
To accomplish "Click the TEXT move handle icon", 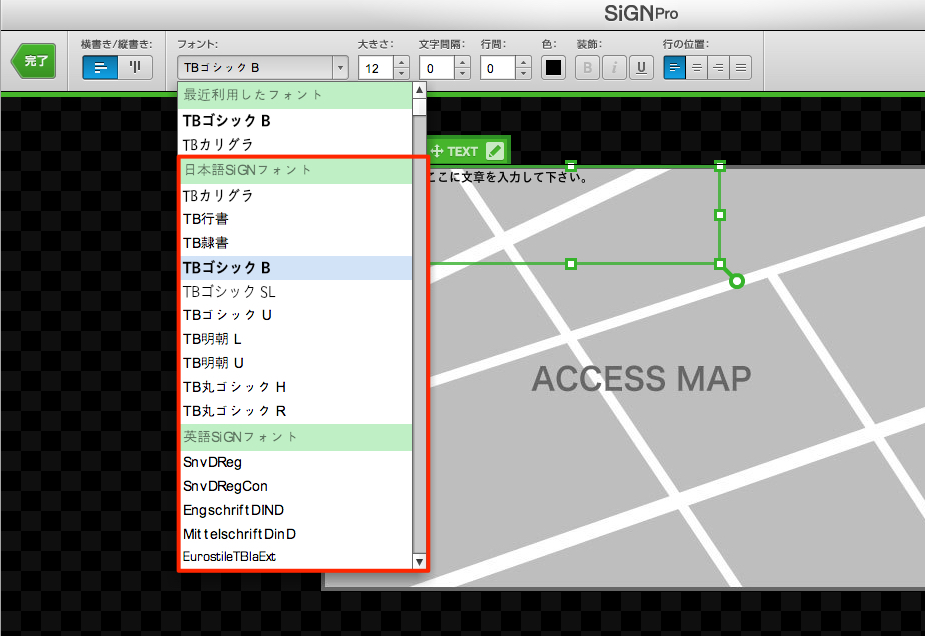I will tap(437, 151).
